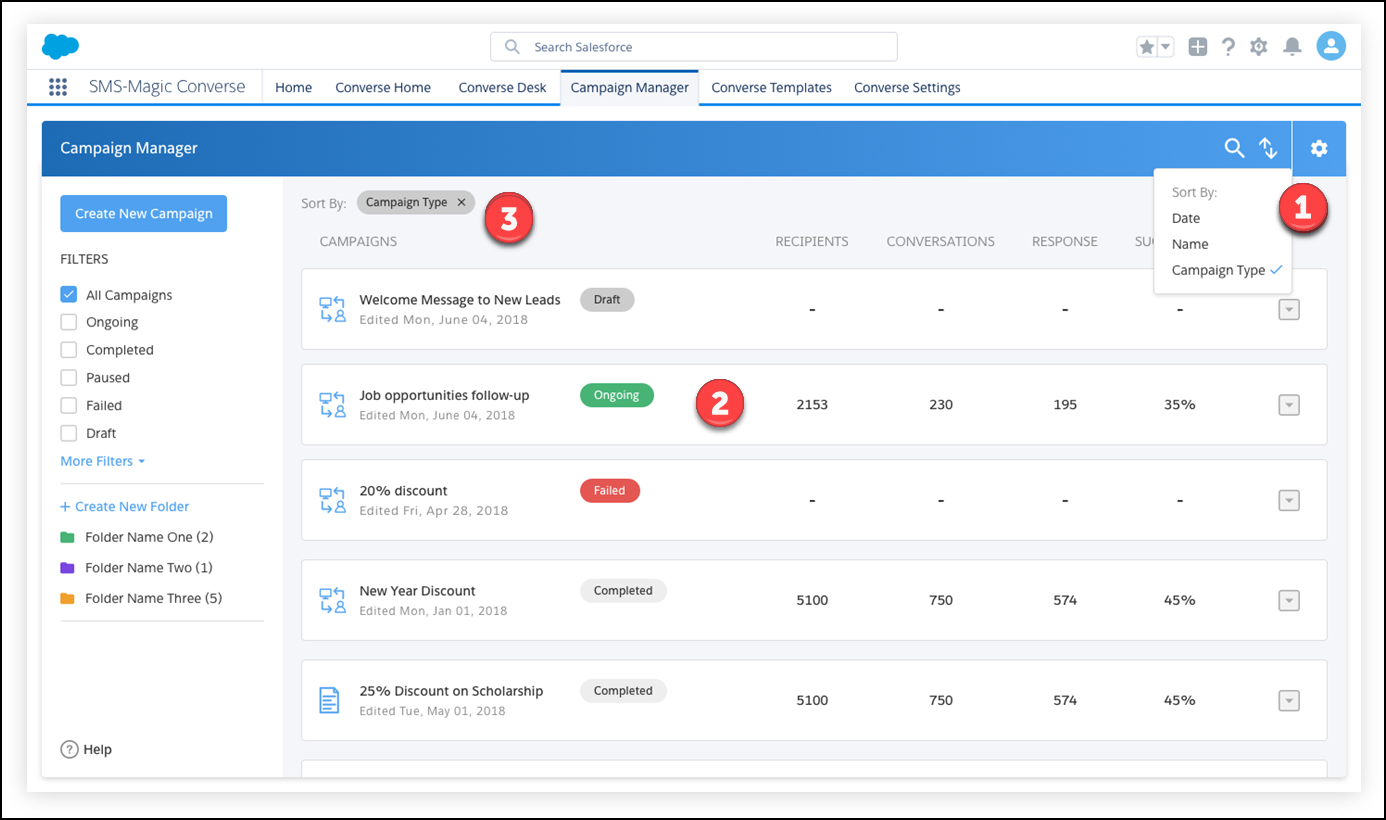
Task: Click the user profile avatar
Action: click(x=1331, y=46)
